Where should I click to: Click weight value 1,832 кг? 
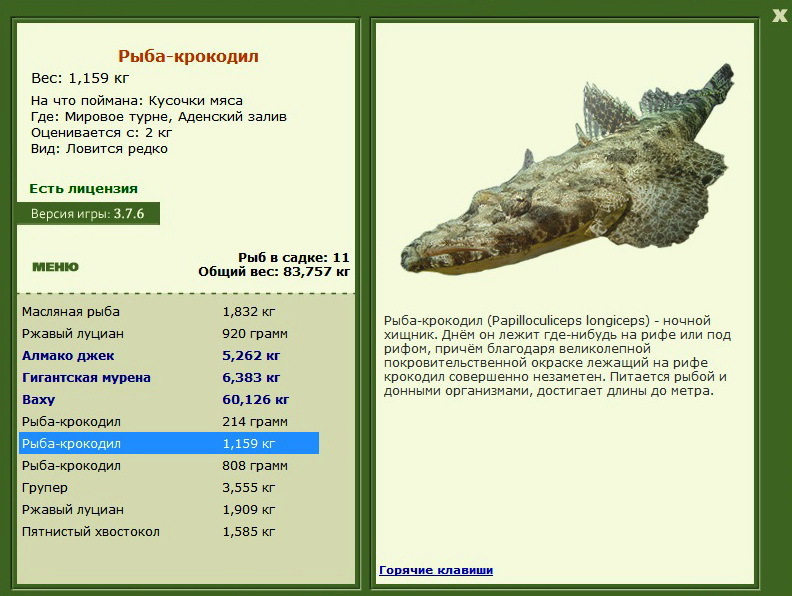click(x=249, y=312)
